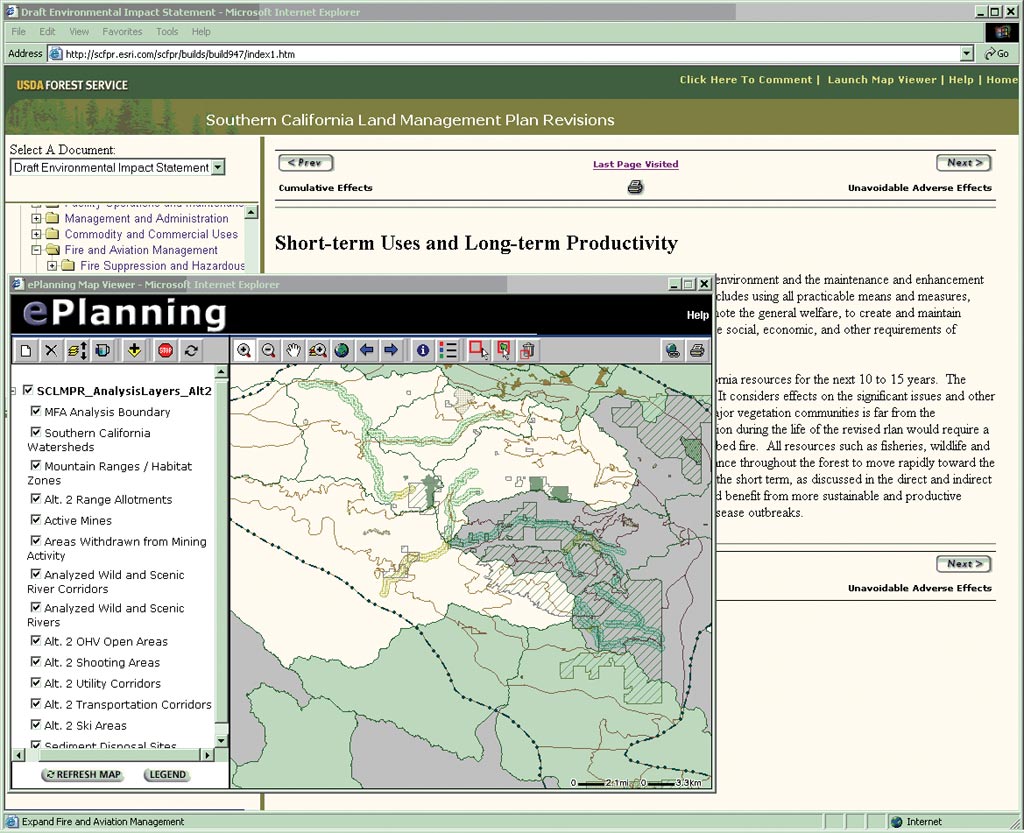
Task: Expand the Commodity and Commercial Uses folder
Action: [37, 234]
